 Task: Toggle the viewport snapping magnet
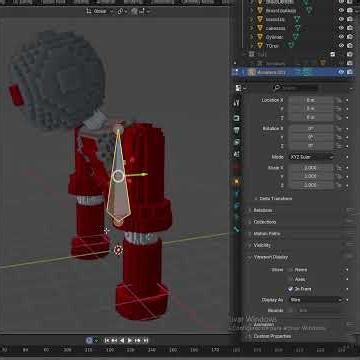[134, 11]
